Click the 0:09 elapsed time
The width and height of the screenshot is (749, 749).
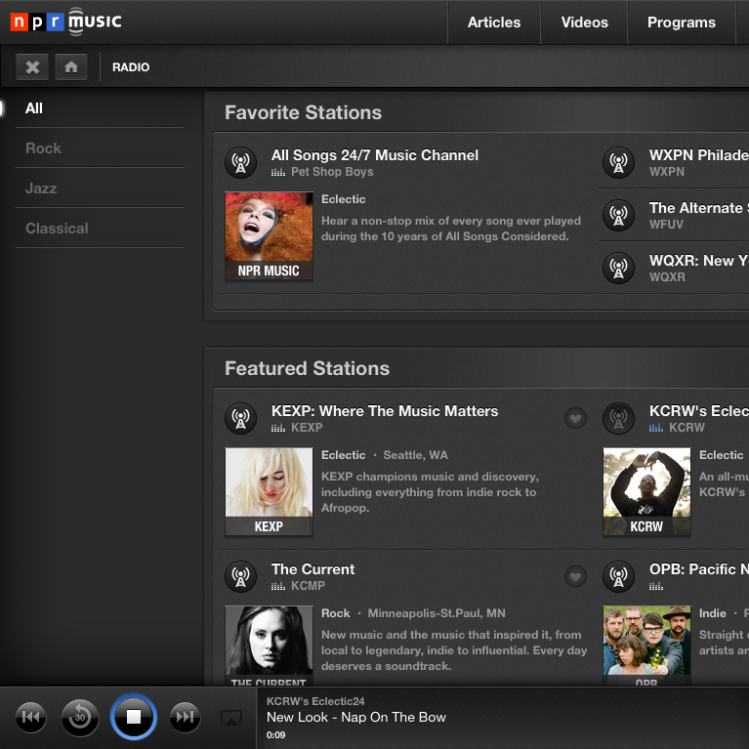(x=276, y=735)
